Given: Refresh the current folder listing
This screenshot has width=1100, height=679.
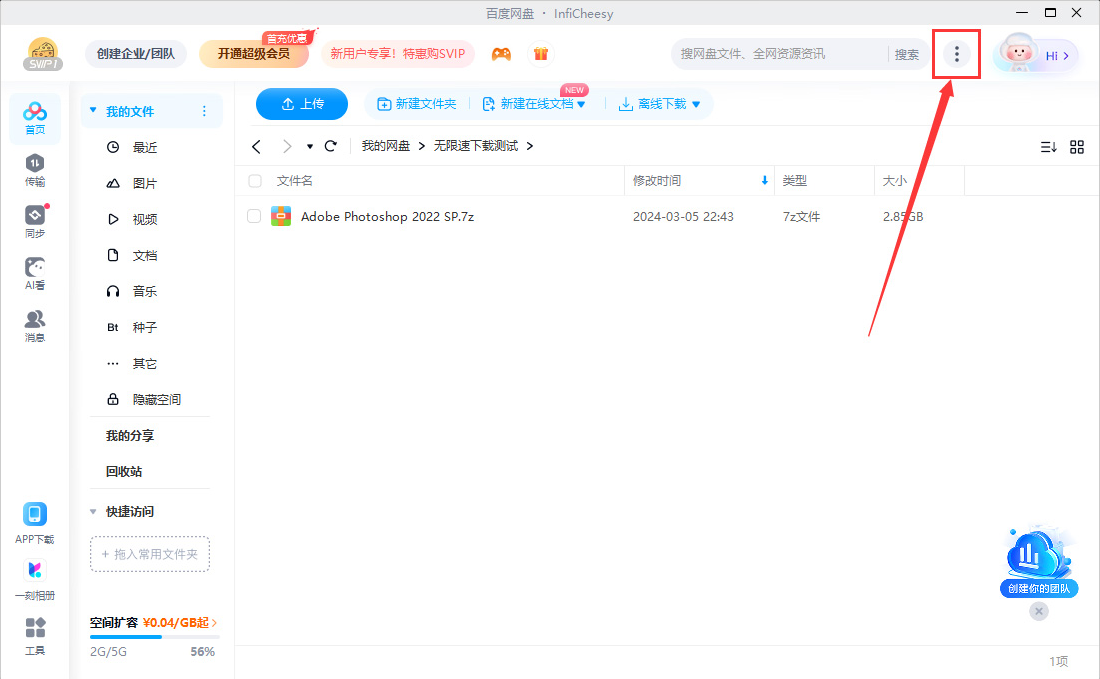Looking at the screenshot, I should click(331, 146).
